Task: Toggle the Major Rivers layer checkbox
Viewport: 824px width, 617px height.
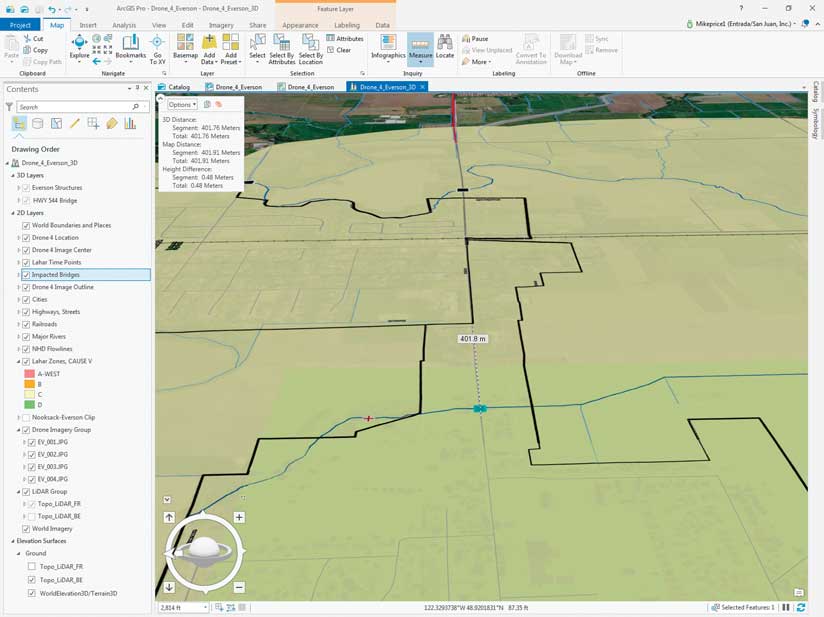Action: [x=26, y=337]
